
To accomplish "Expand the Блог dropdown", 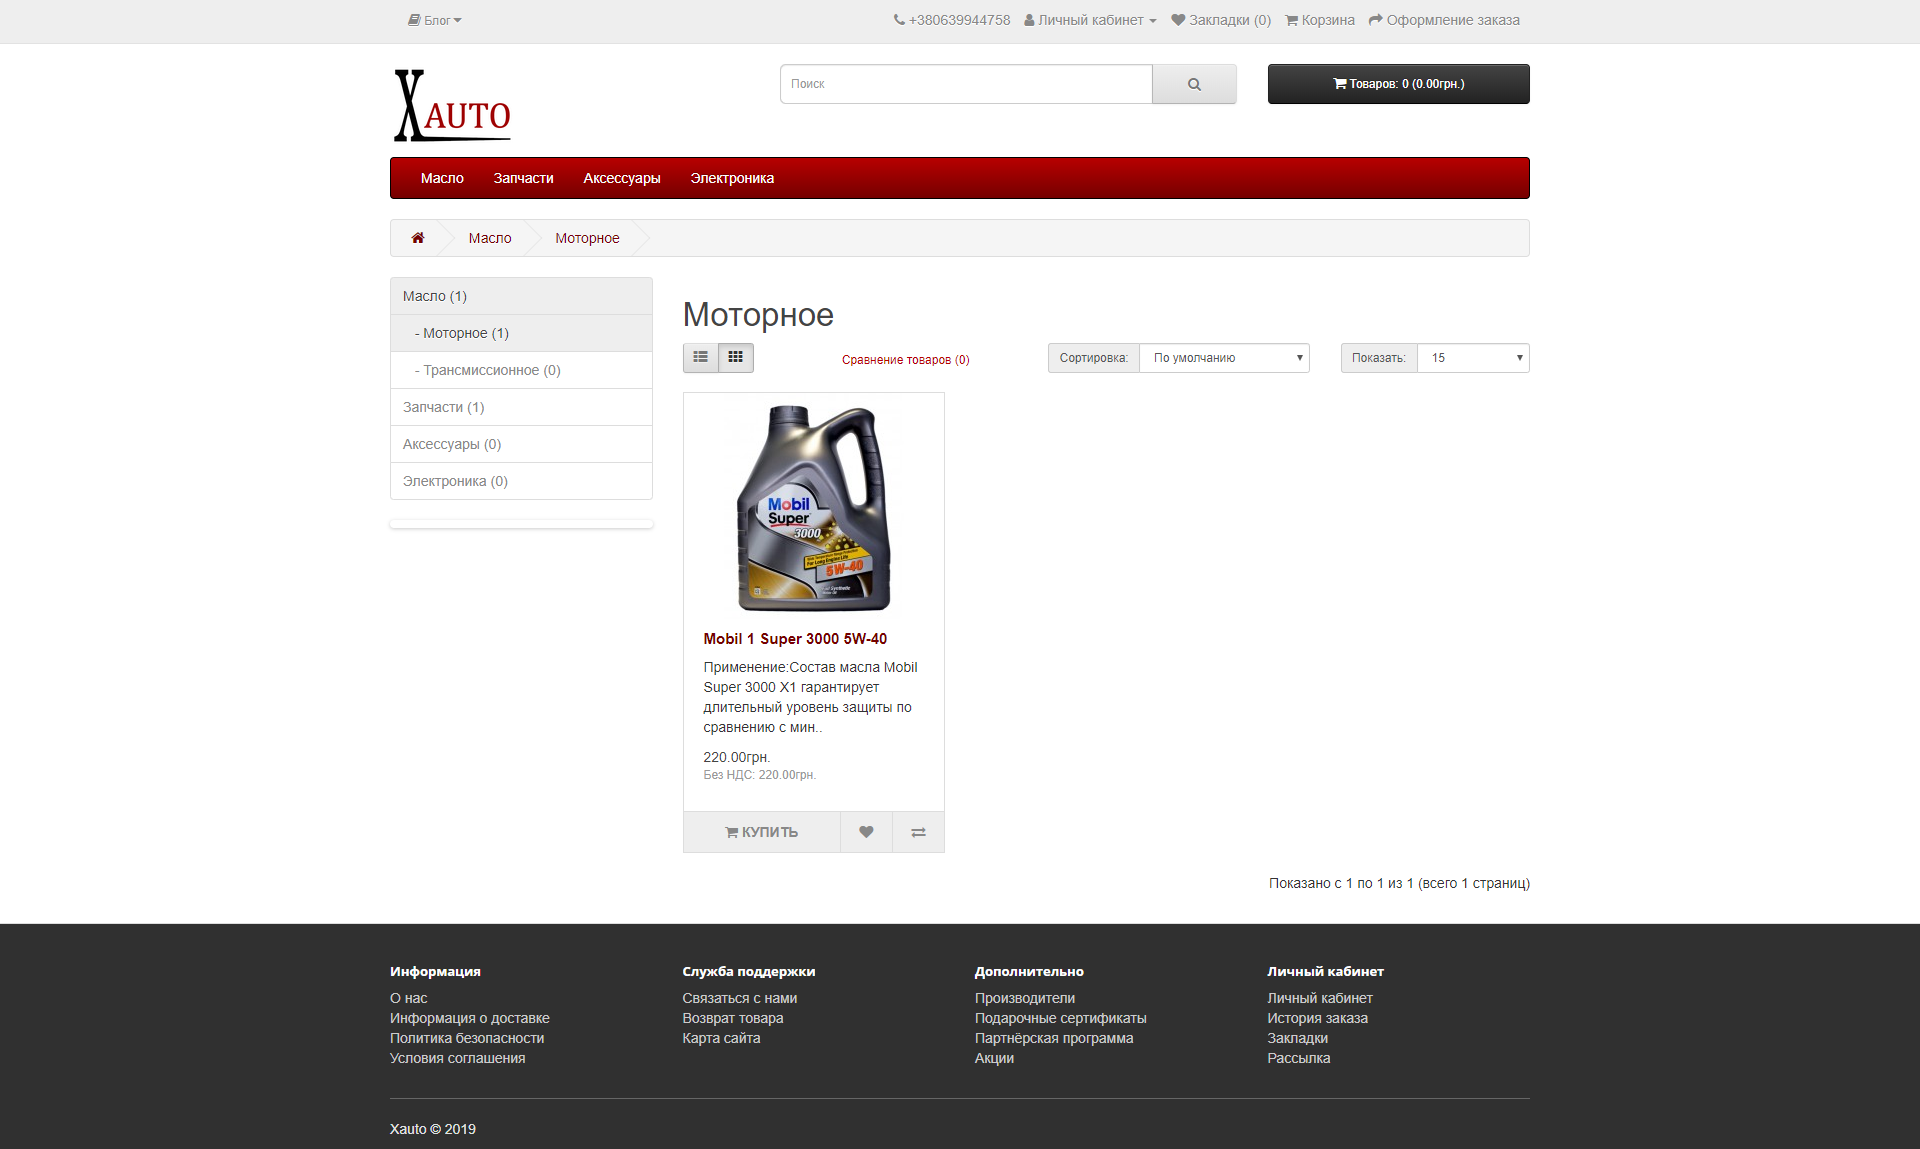I will click(x=435, y=20).
